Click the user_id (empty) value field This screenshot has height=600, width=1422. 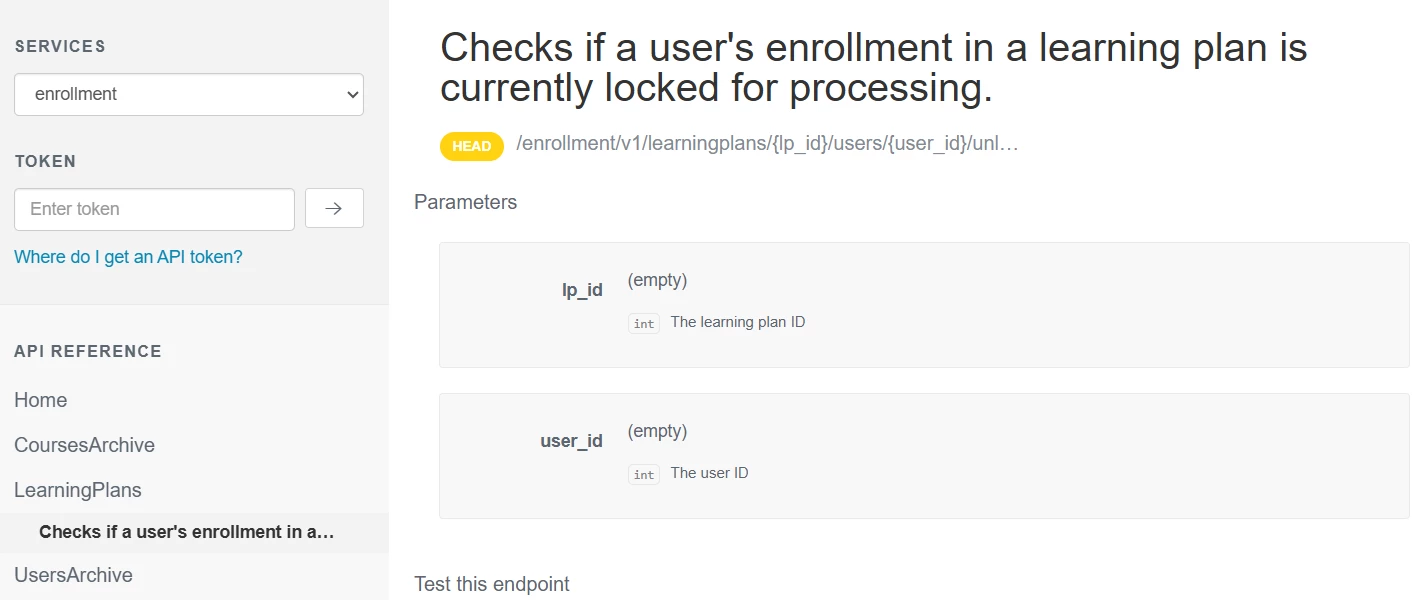click(657, 432)
